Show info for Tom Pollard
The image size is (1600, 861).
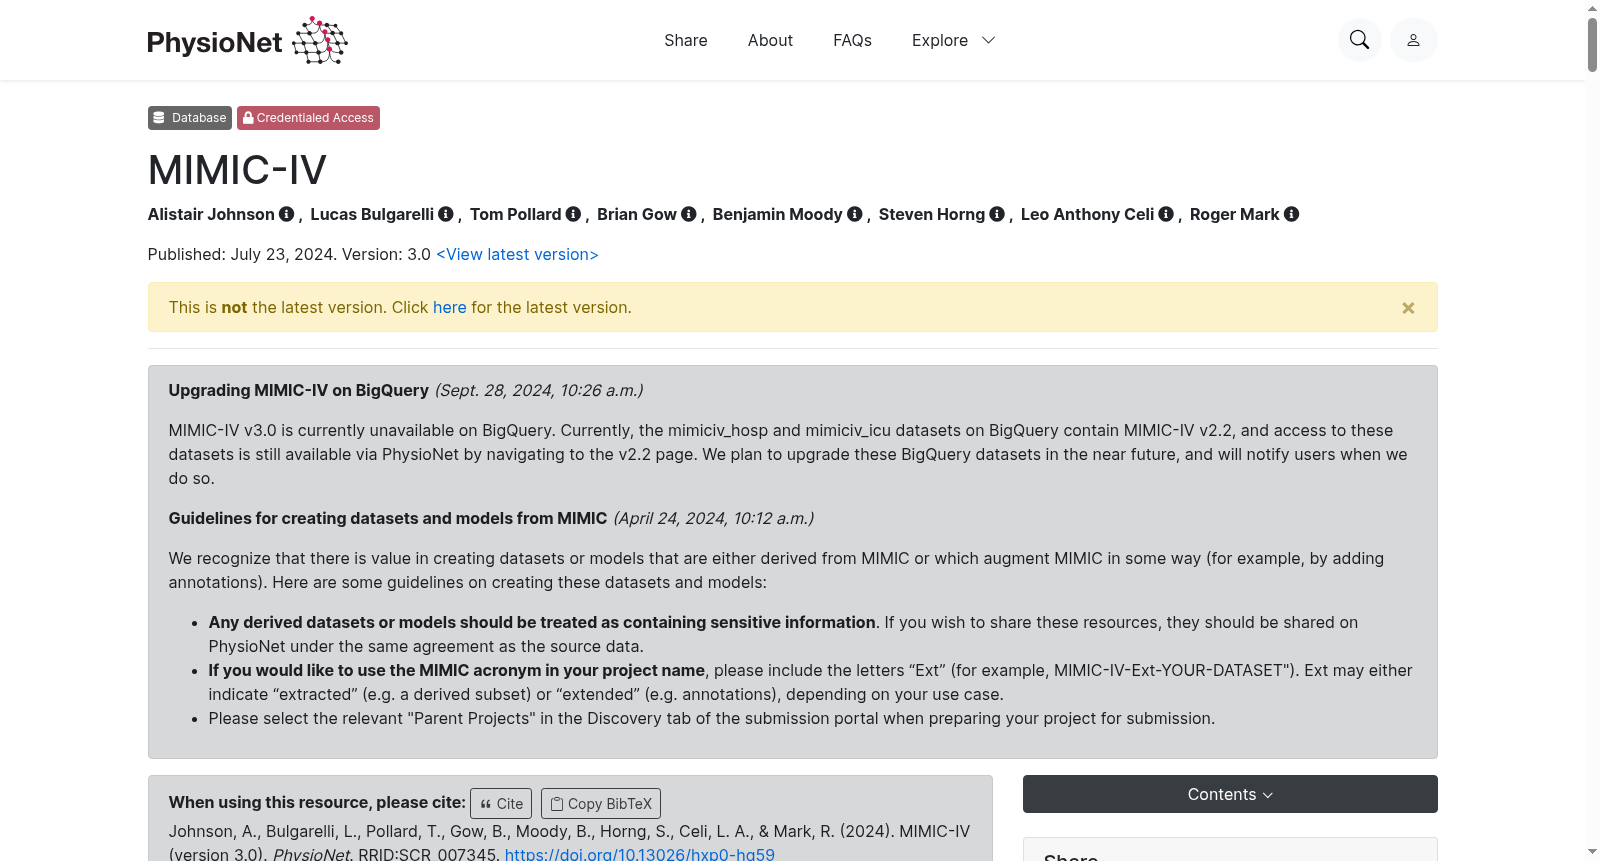[573, 214]
